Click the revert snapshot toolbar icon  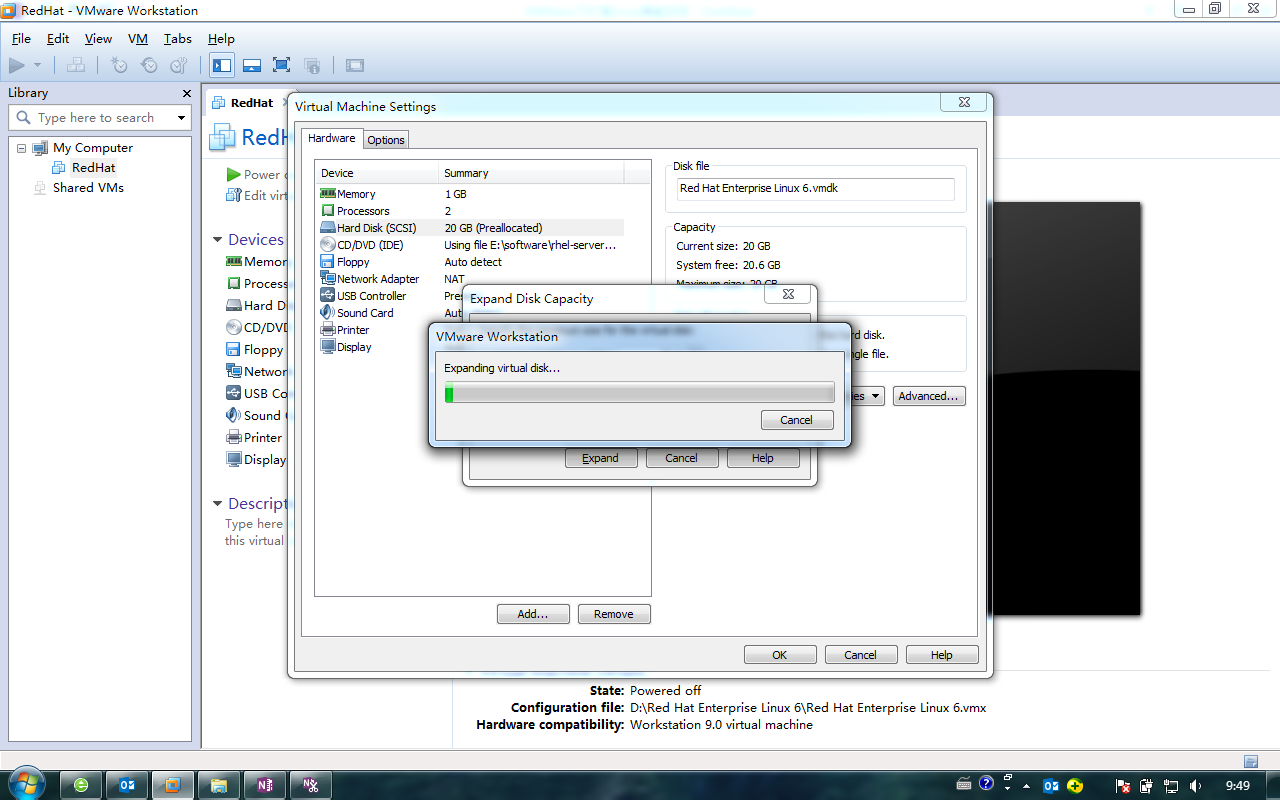[149, 65]
